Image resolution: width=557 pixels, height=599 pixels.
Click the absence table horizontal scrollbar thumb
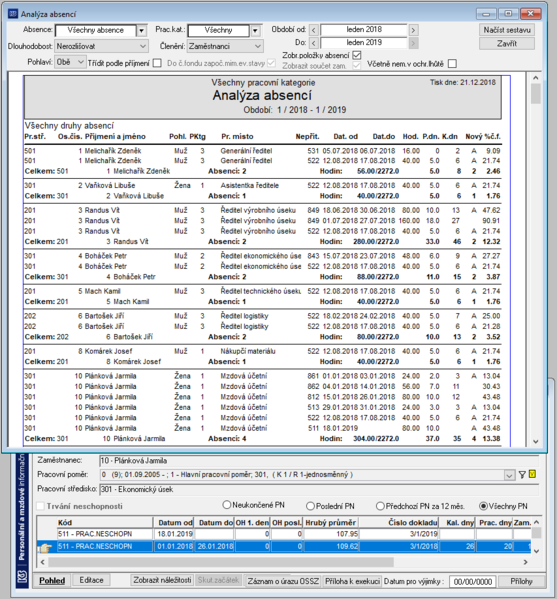point(221,562)
